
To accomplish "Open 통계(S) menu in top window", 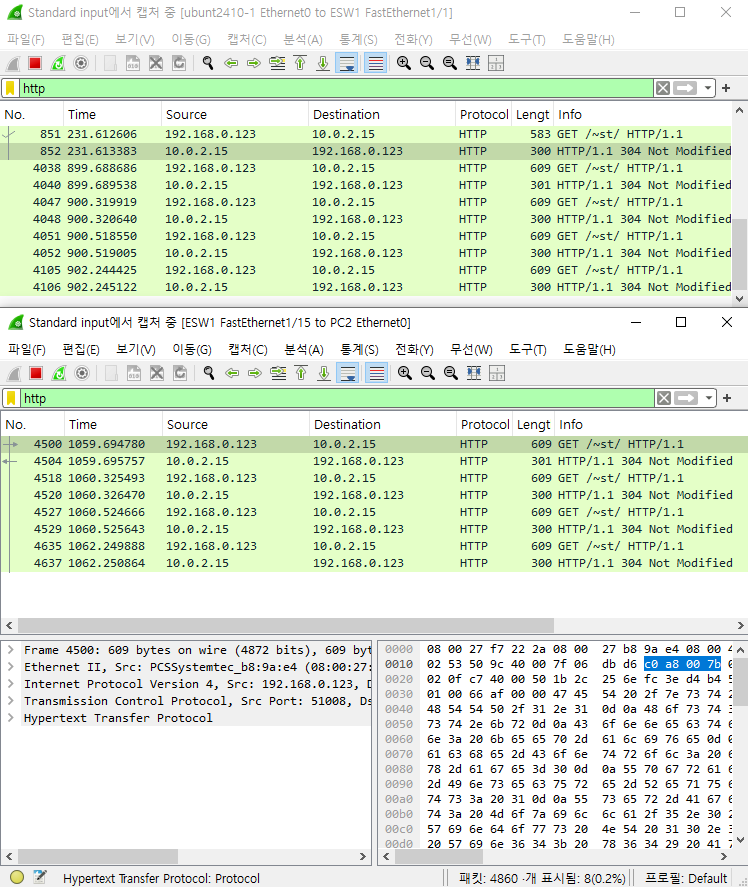I will point(358,40).
